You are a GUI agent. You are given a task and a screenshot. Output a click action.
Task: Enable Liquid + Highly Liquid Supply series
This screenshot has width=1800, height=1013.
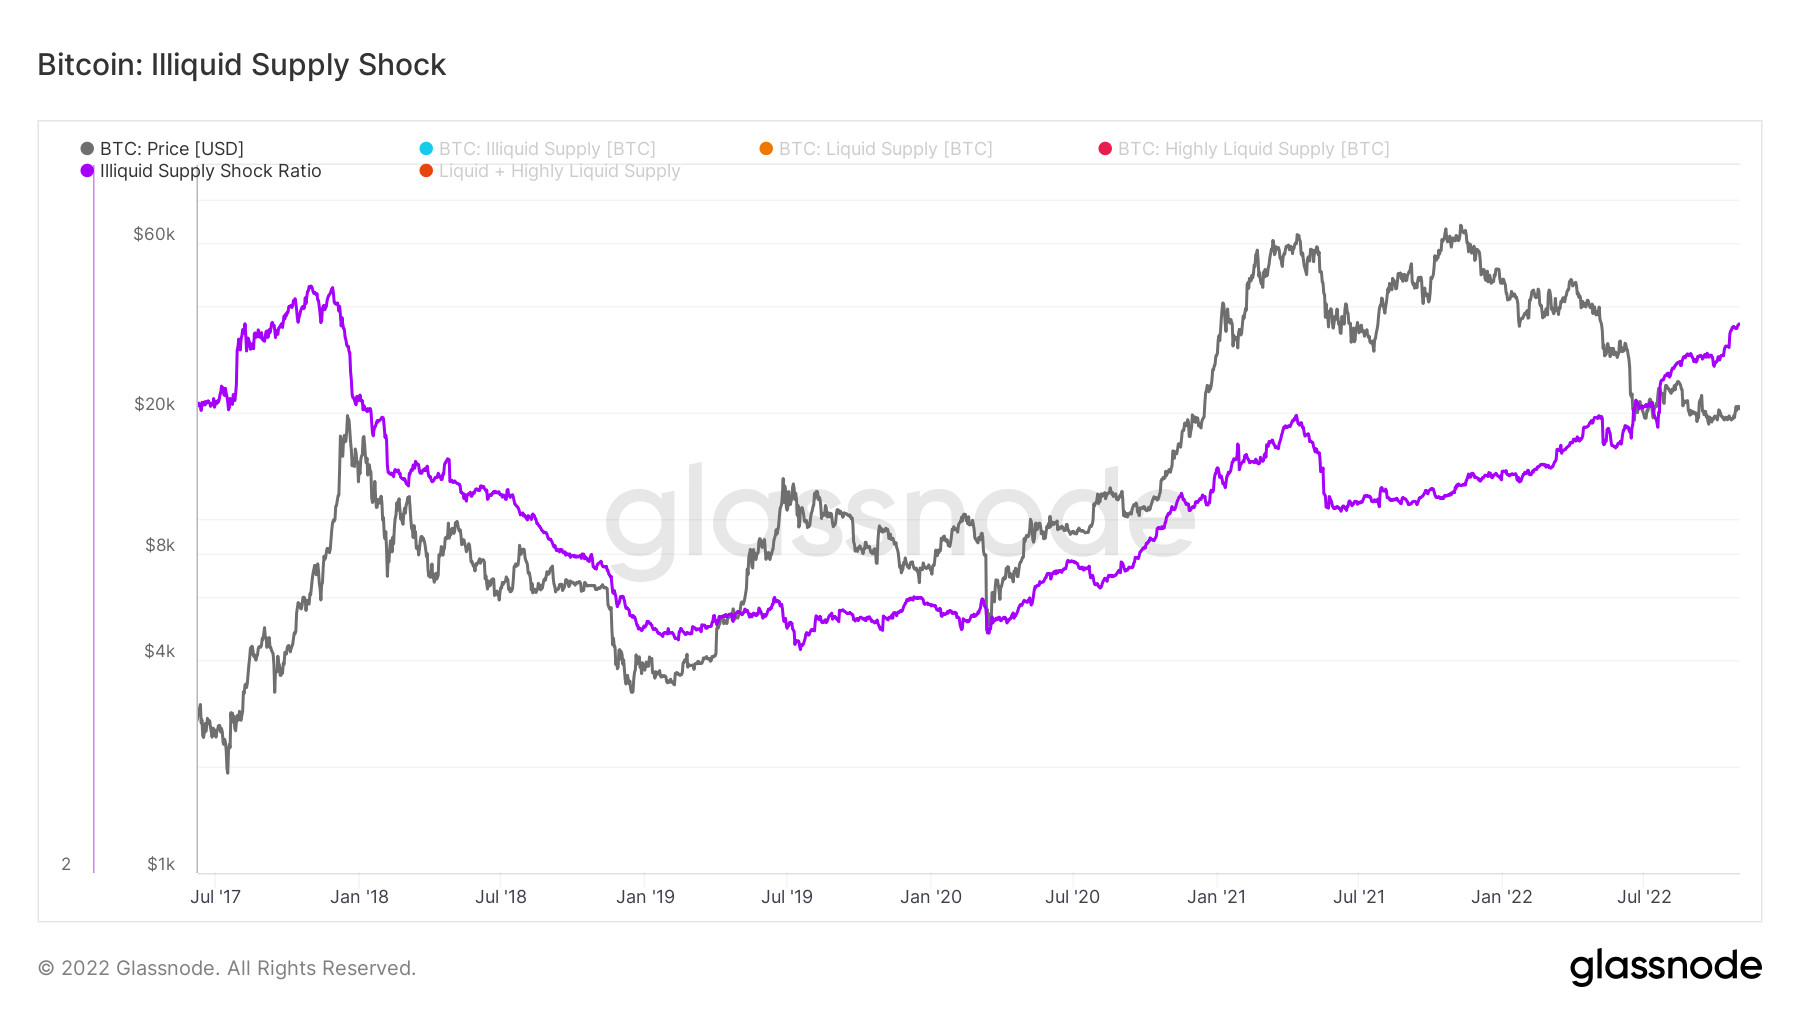(559, 171)
